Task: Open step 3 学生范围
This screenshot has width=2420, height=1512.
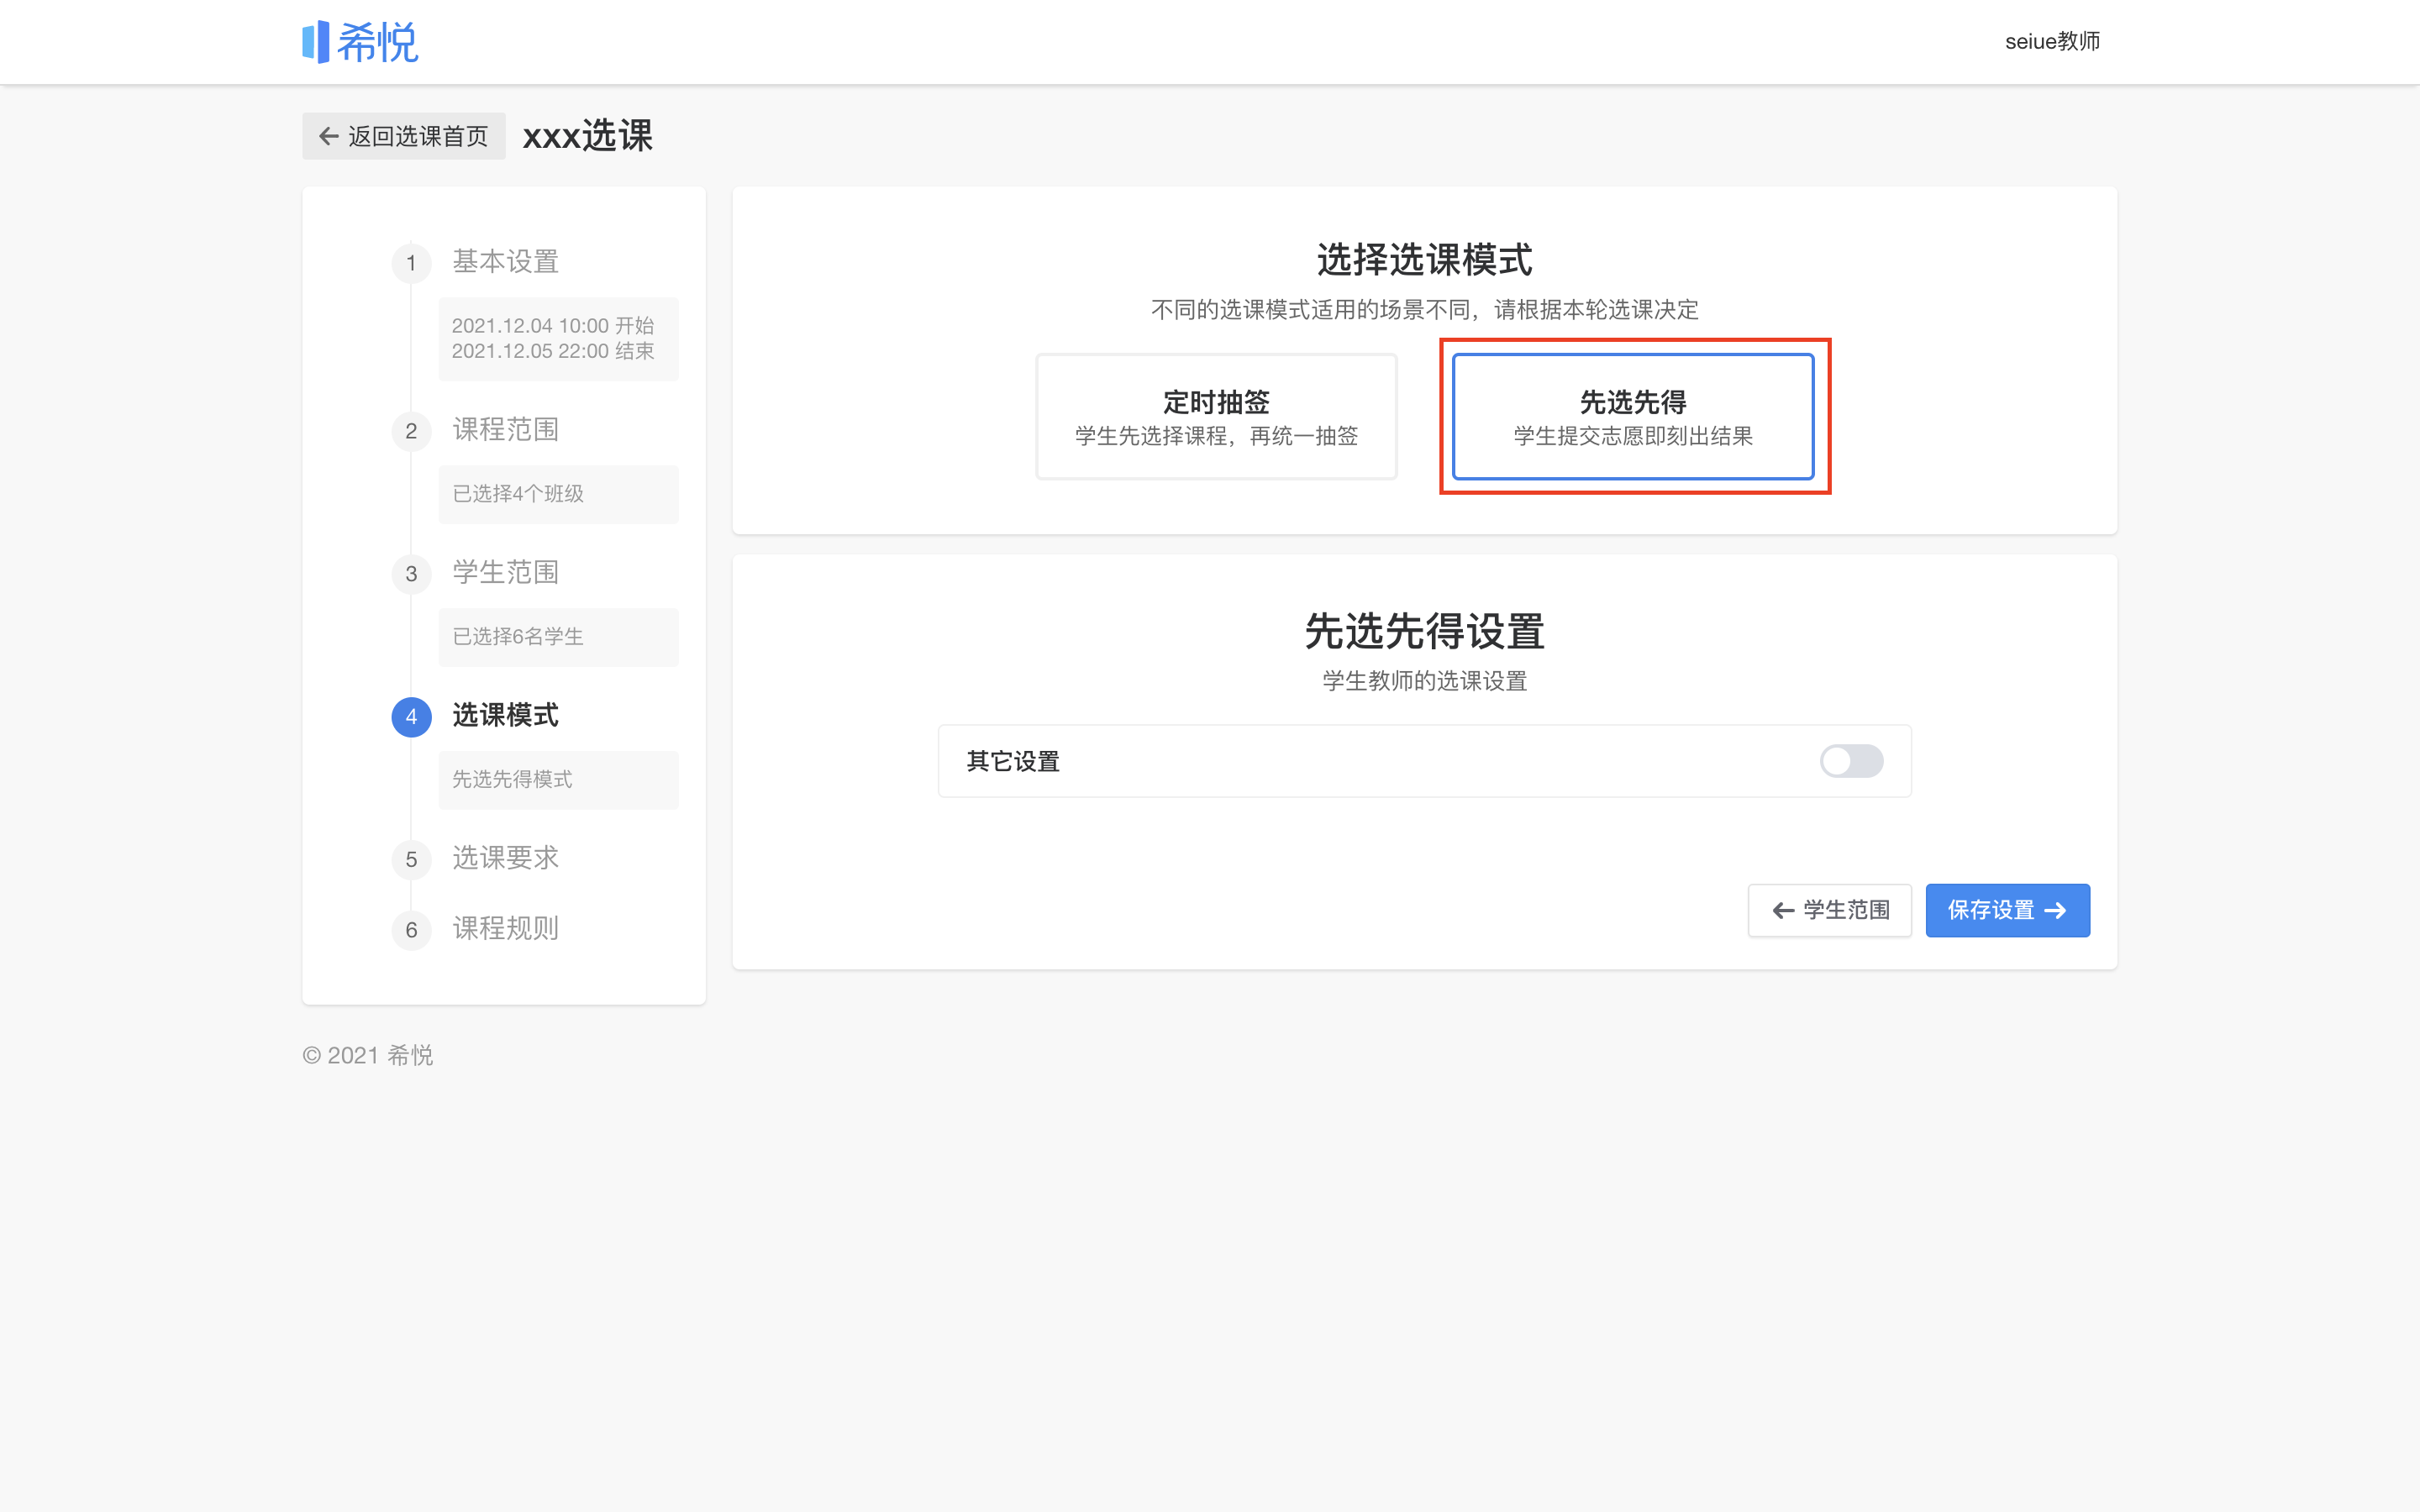Action: click(505, 572)
